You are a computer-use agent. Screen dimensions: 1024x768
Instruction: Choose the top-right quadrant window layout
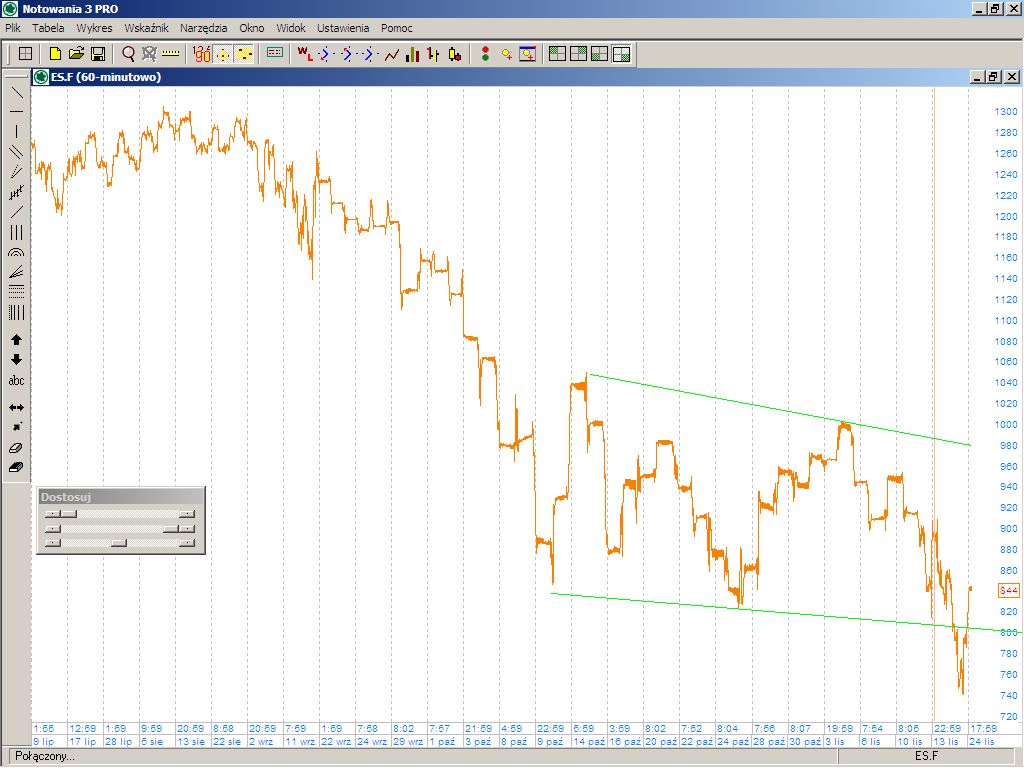[579, 54]
